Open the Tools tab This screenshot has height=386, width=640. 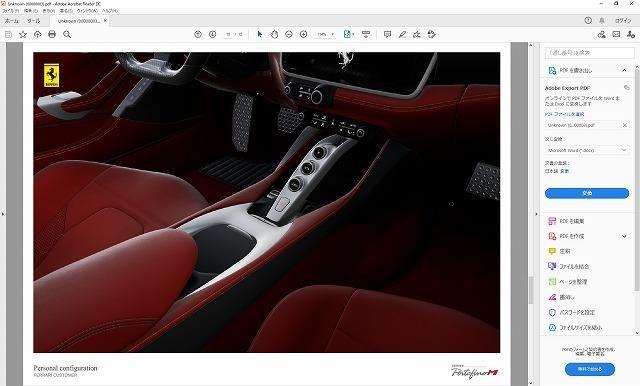[33, 21]
